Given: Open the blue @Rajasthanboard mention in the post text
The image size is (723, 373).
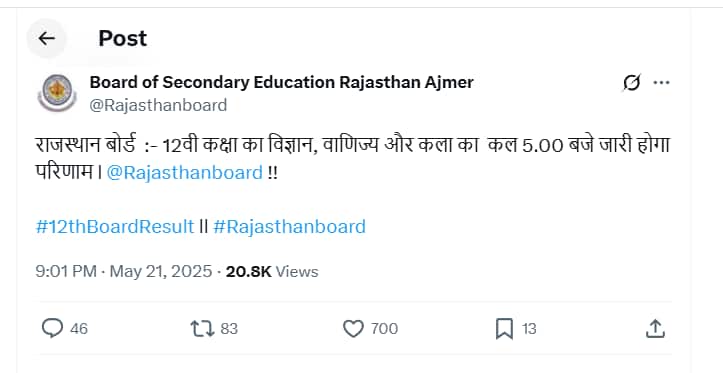Looking at the screenshot, I should click(x=184, y=173).
